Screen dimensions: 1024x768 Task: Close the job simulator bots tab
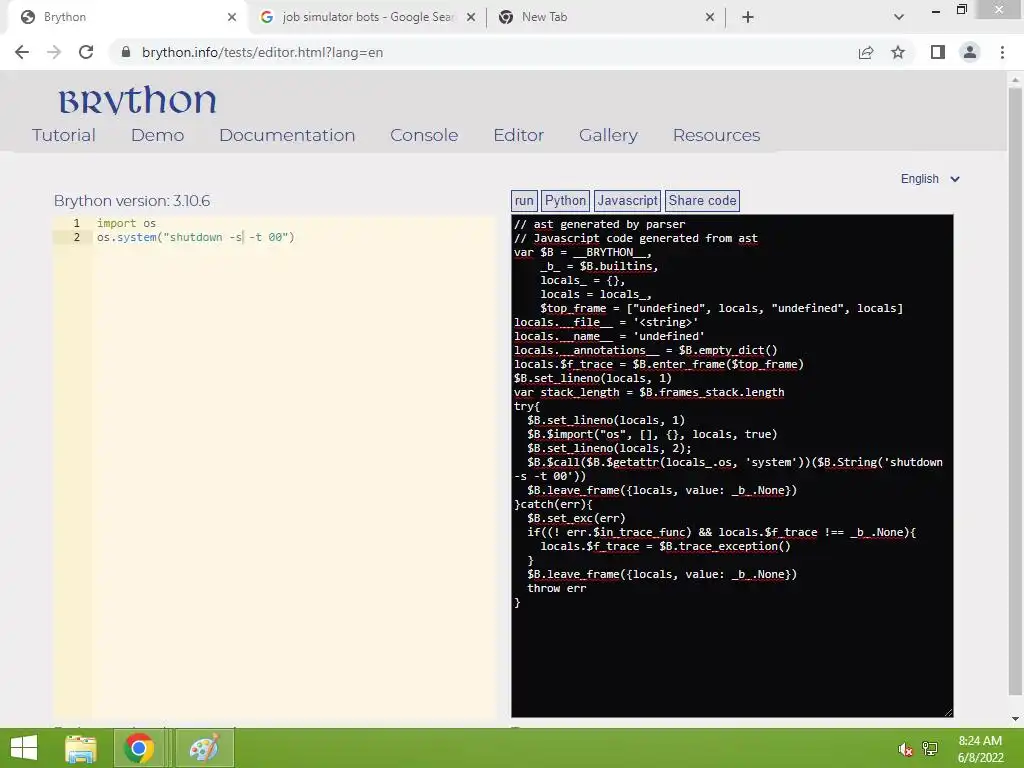471,17
